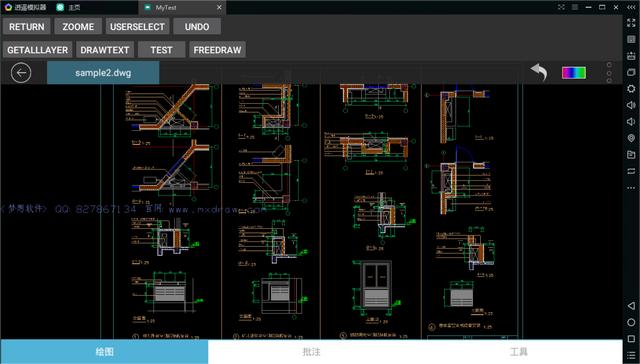This screenshot has width=640, height=364.
Task: Click the Android back triangle button
Action: click(631, 306)
